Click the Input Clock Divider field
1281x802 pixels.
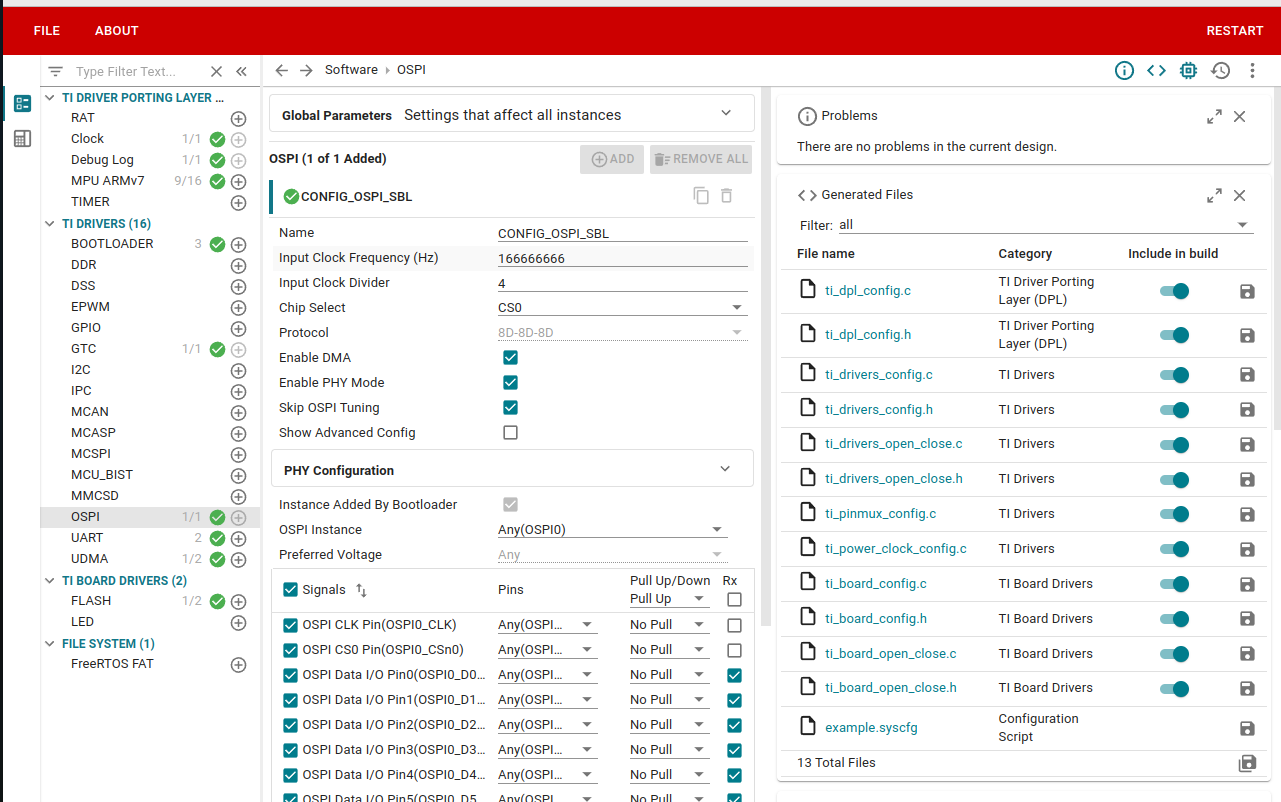(622, 283)
